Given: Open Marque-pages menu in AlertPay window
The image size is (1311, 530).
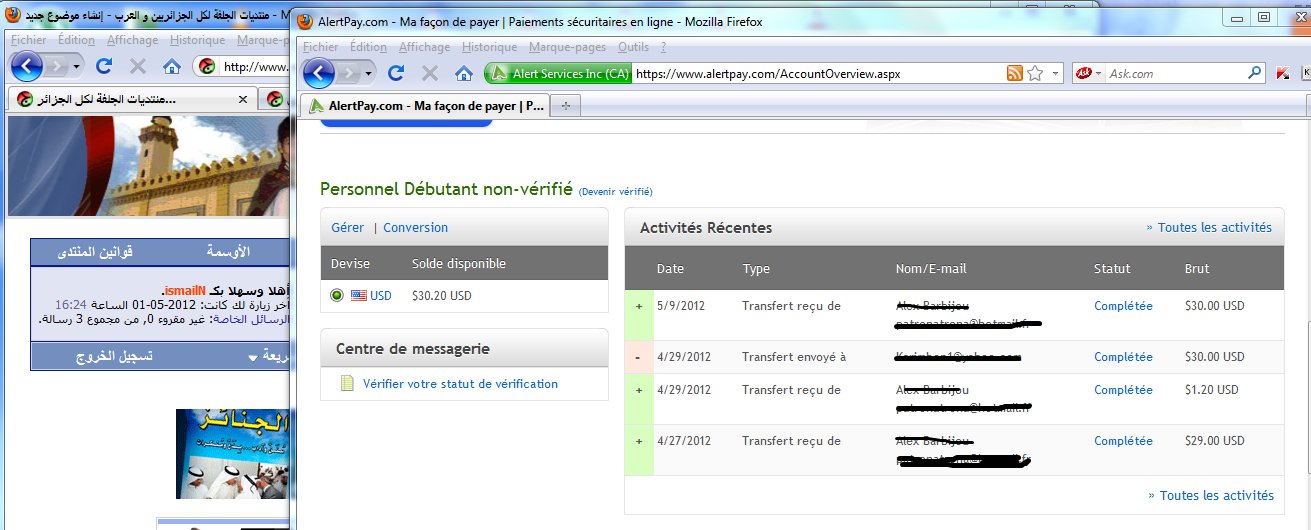Looking at the screenshot, I should tap(569, 46).
